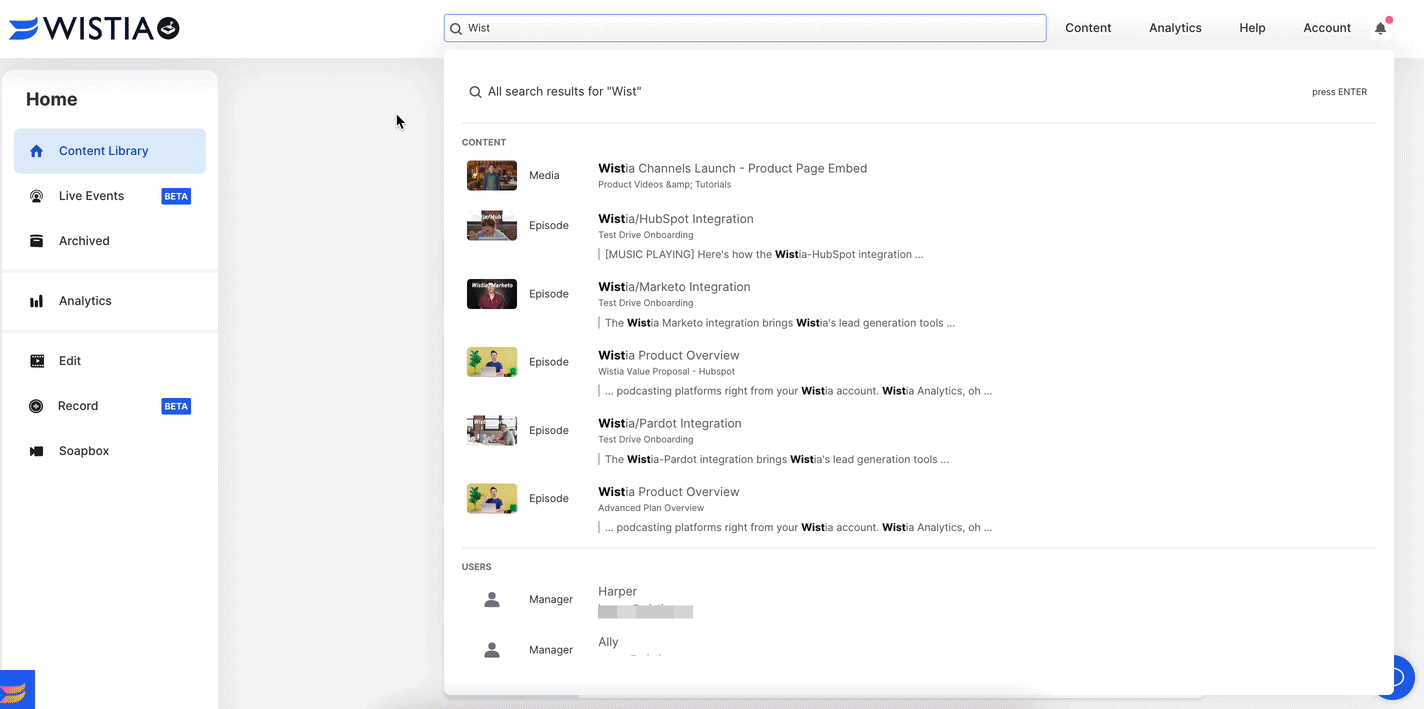Click the Content Library home icon
This screenshot has width=1424, height=709.
37,151
